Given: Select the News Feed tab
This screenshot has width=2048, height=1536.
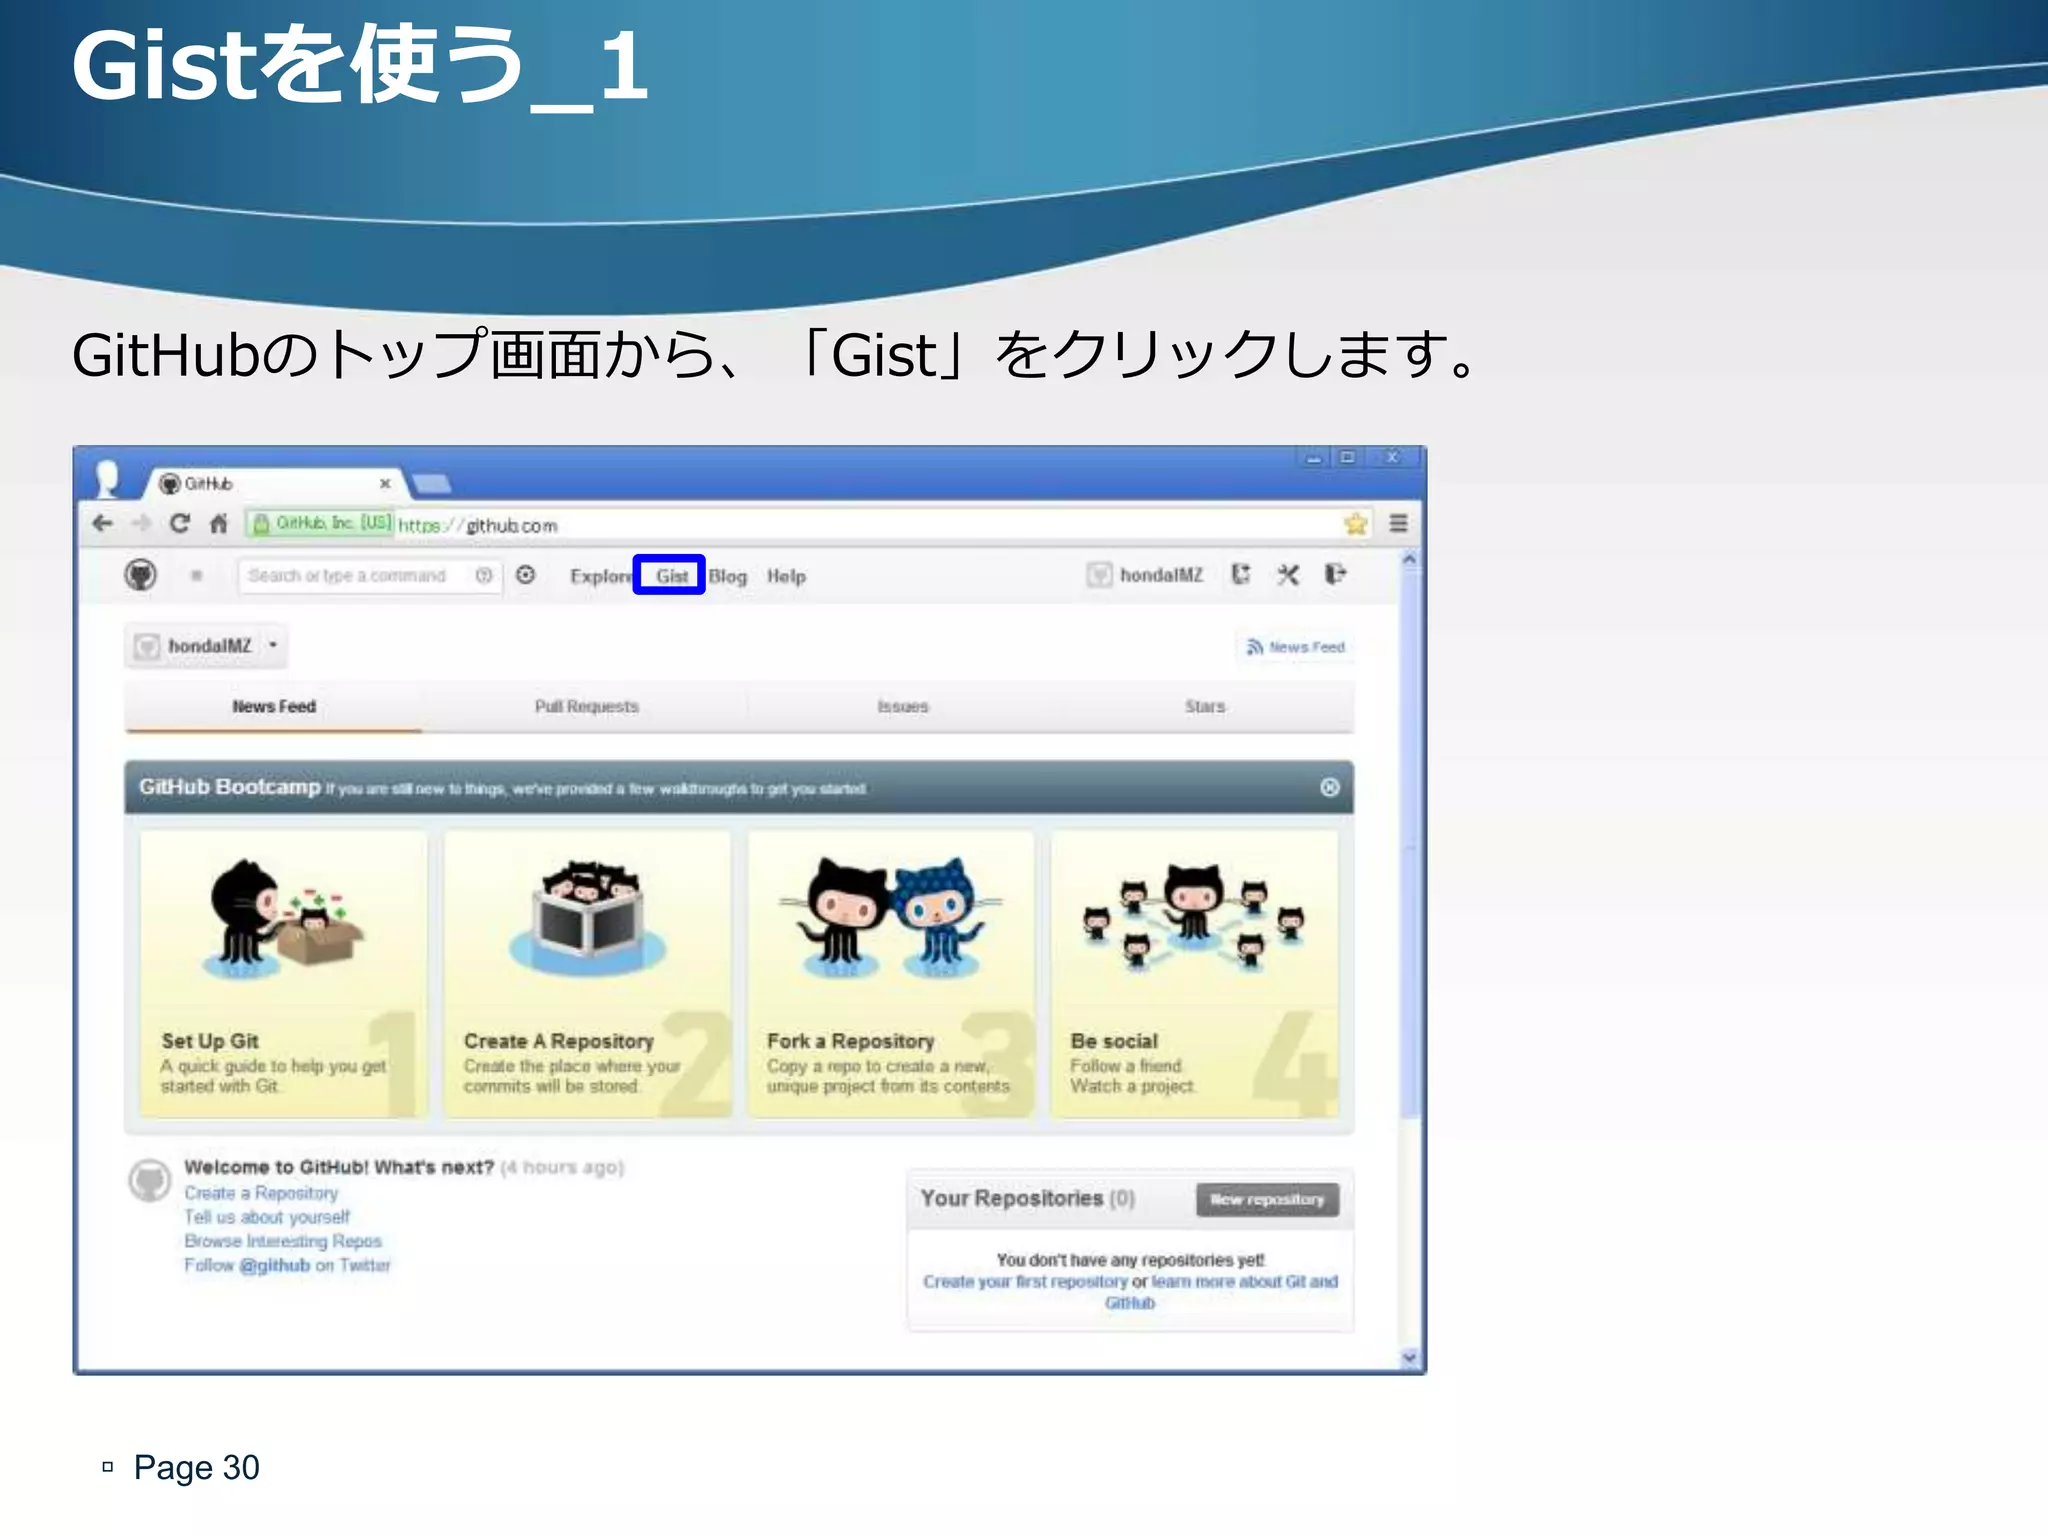Looking at the screenshot, I should (x=274, y=707).
